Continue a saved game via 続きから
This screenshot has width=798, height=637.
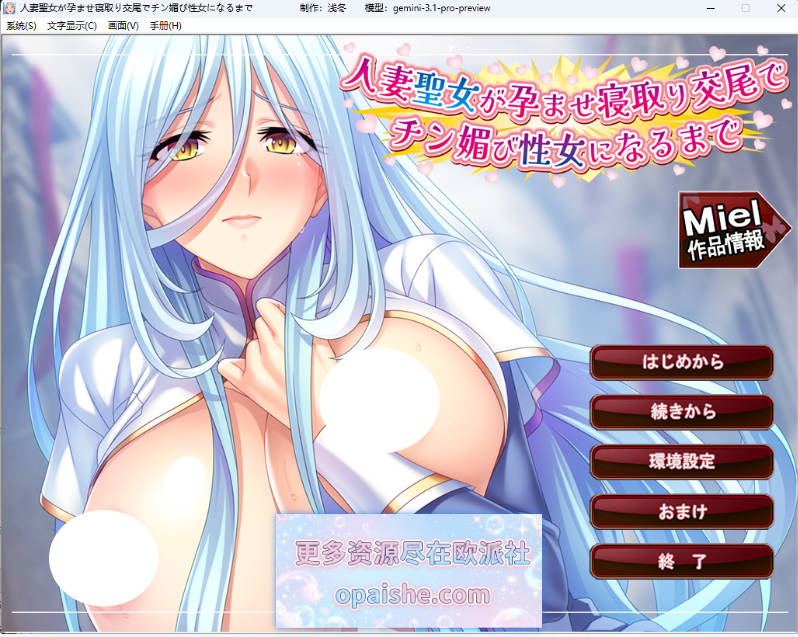tap(682, 412)
